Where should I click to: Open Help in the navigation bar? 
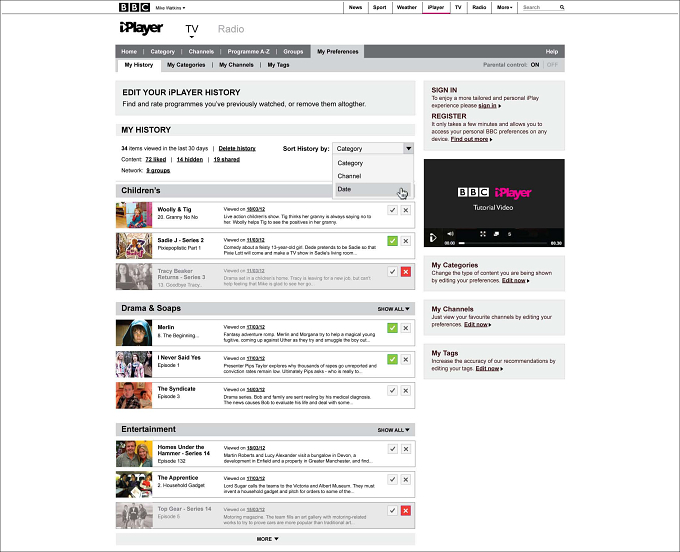point(552,52)
